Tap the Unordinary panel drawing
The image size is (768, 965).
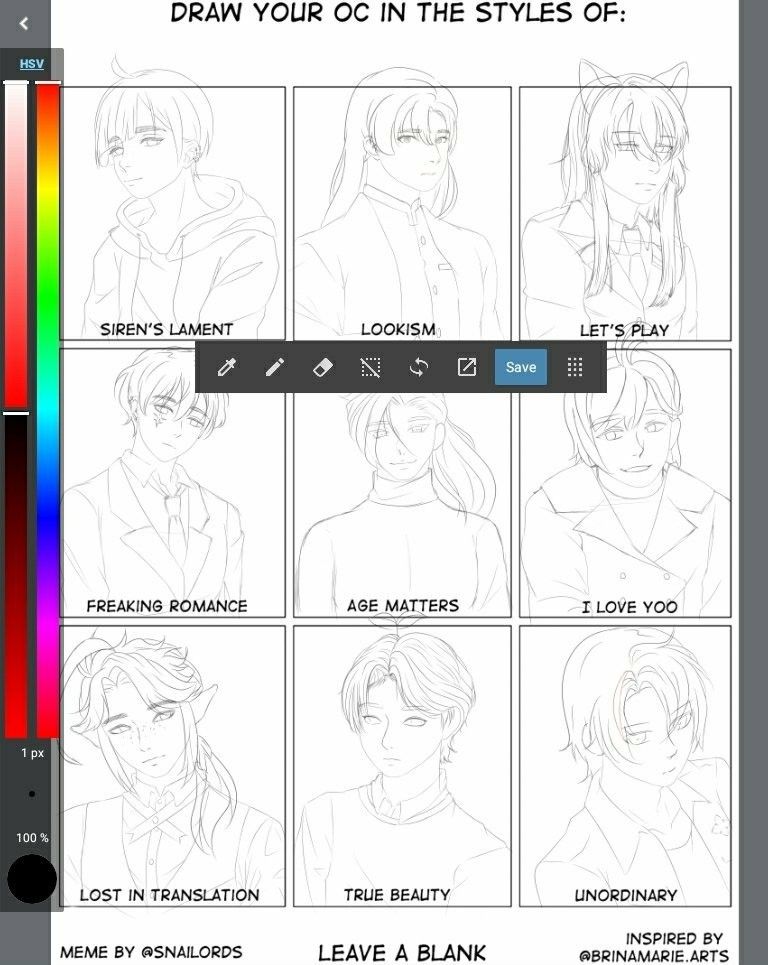(x=625, y=766)
